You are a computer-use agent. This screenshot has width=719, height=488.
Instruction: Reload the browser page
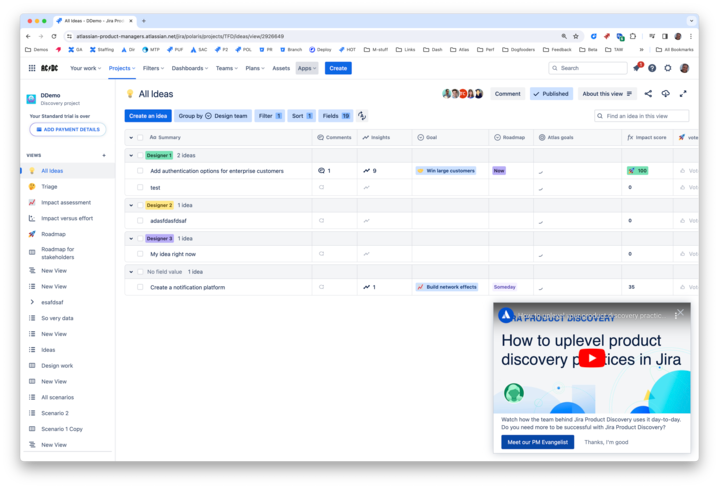[x=54, y=36]
